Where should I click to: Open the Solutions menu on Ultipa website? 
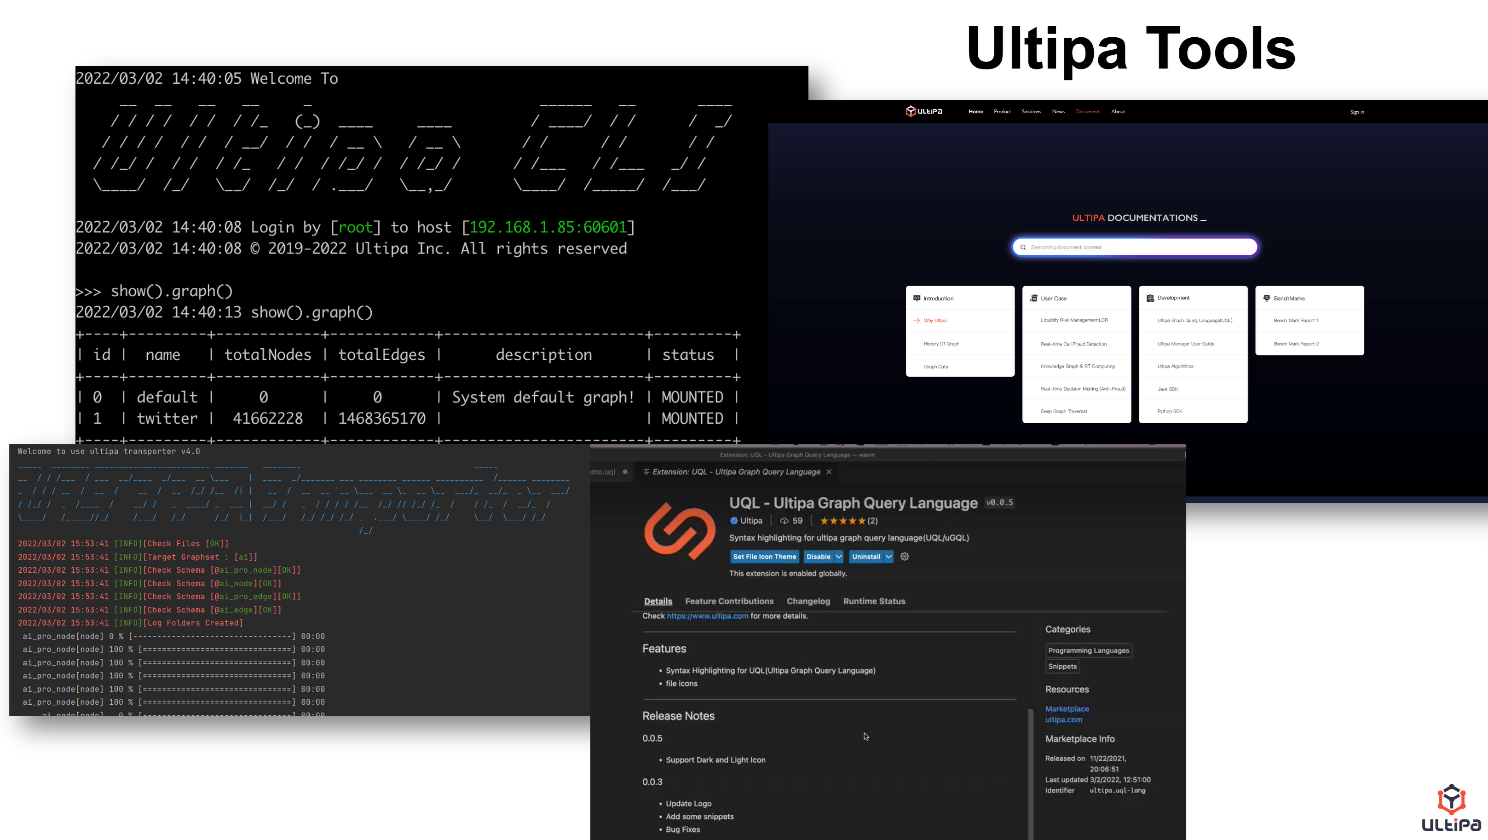[x=1031, y=112]
